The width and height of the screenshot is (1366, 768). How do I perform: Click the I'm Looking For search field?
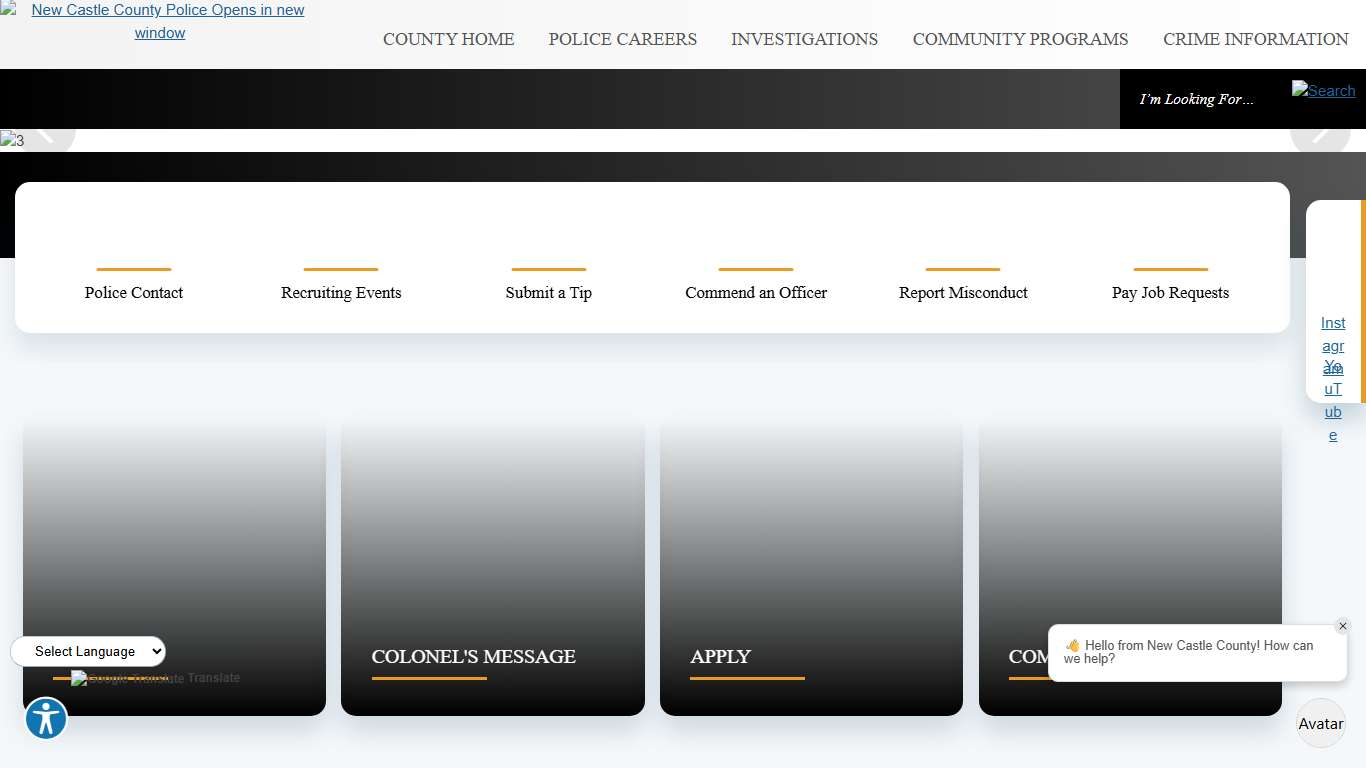click(1197, 99)
